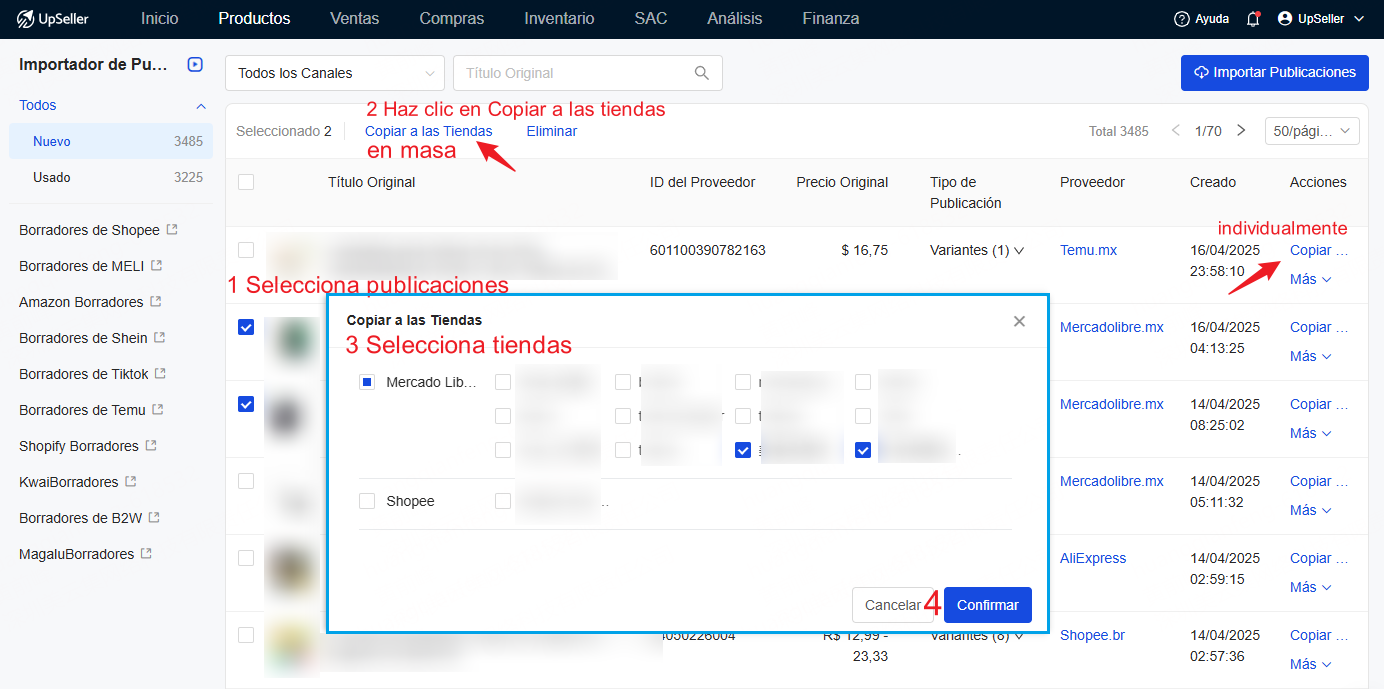The width and height of the screenshot is (1384, 689).
Task: Click Copiar ... in the AliExpress row
Action: coord(1319,558)
